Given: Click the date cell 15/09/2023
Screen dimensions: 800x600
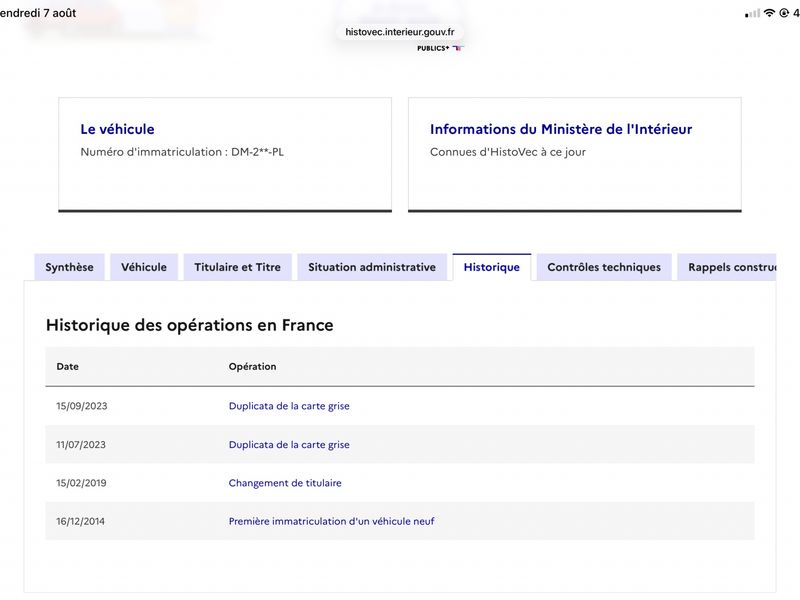Looking at the screenshot, I should (x=82, y=406).
